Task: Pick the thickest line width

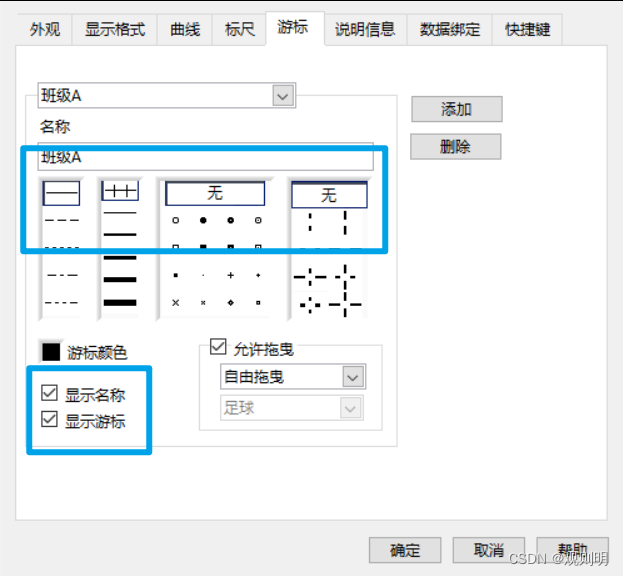Action: [120, 303]
